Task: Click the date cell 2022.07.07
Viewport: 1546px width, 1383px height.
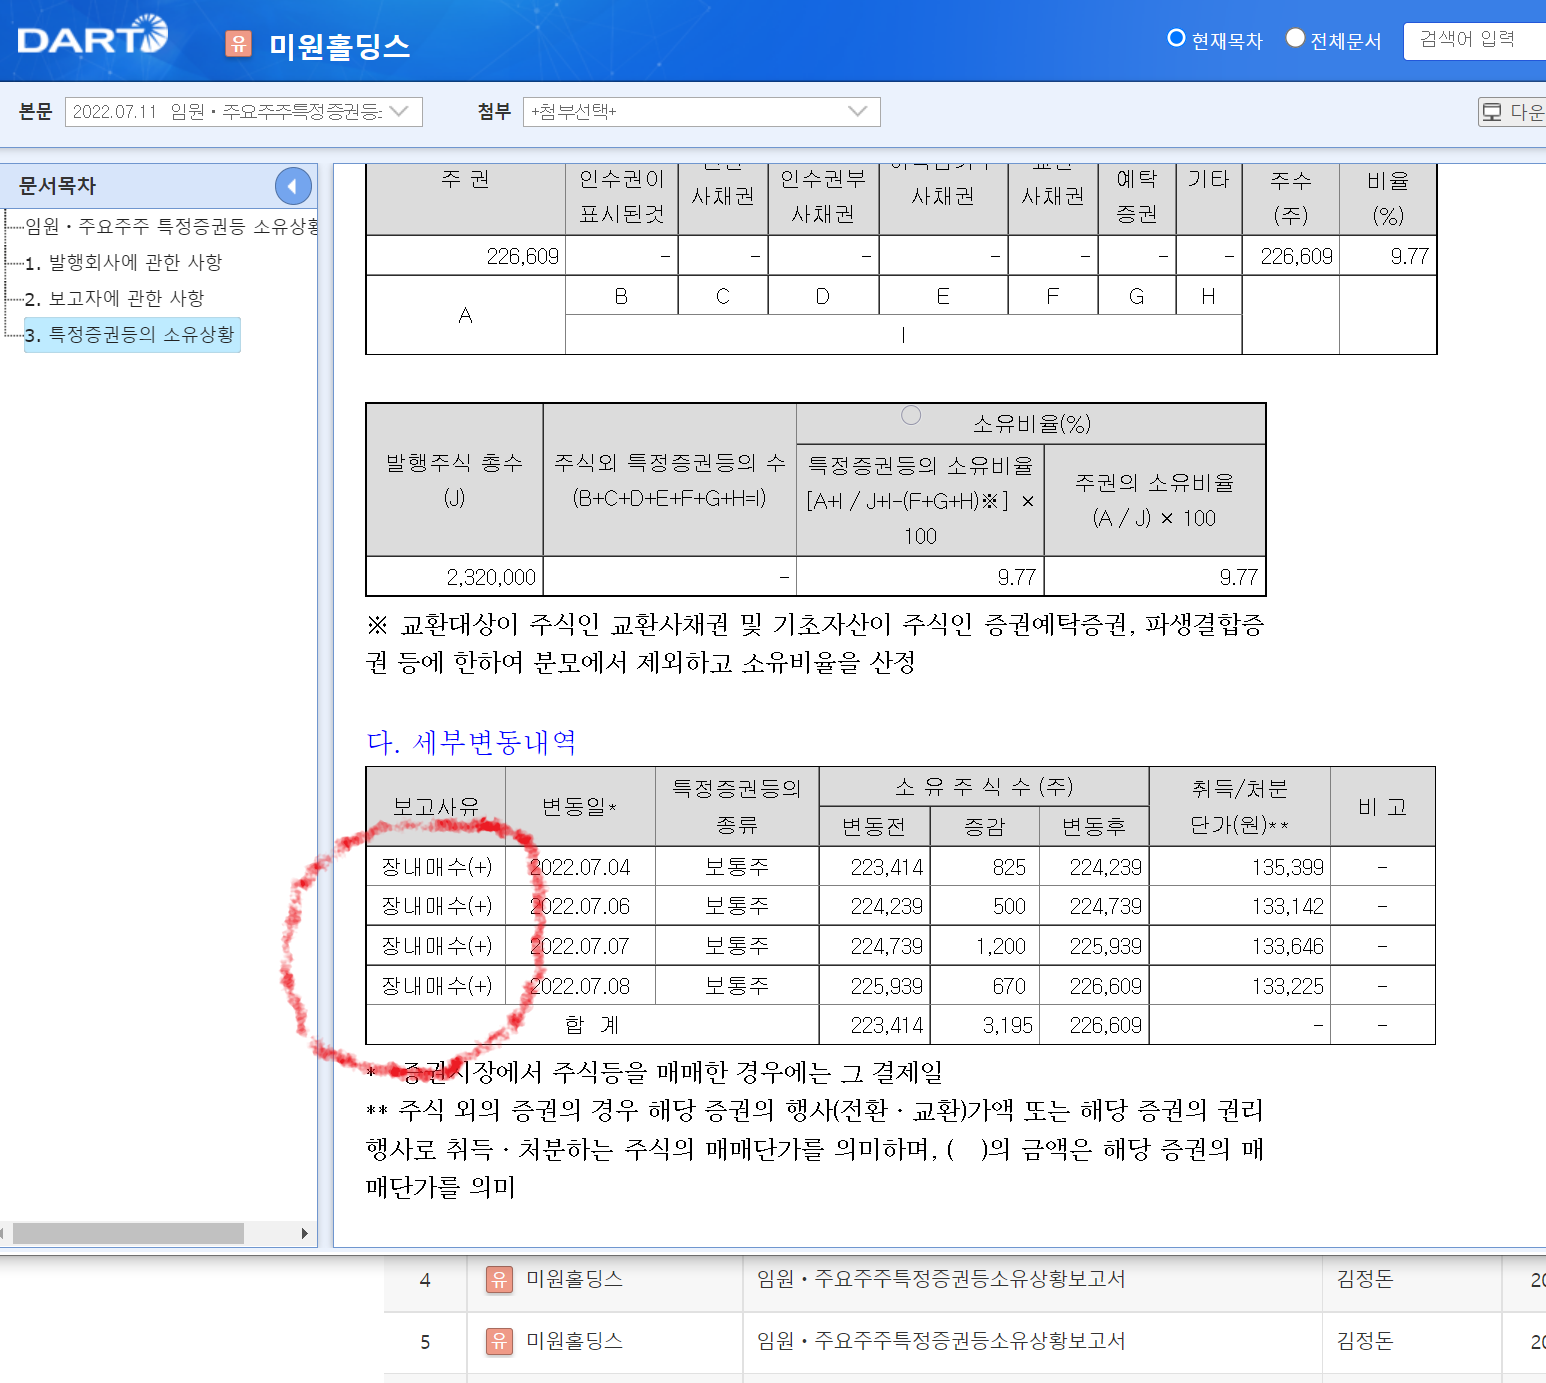Action: (x=580, y=946)
